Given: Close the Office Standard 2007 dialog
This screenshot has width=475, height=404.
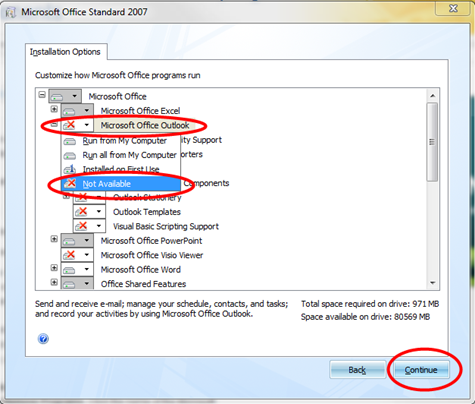Looking at the screenshot, I should pyautogui.click(x=453, y=9).
